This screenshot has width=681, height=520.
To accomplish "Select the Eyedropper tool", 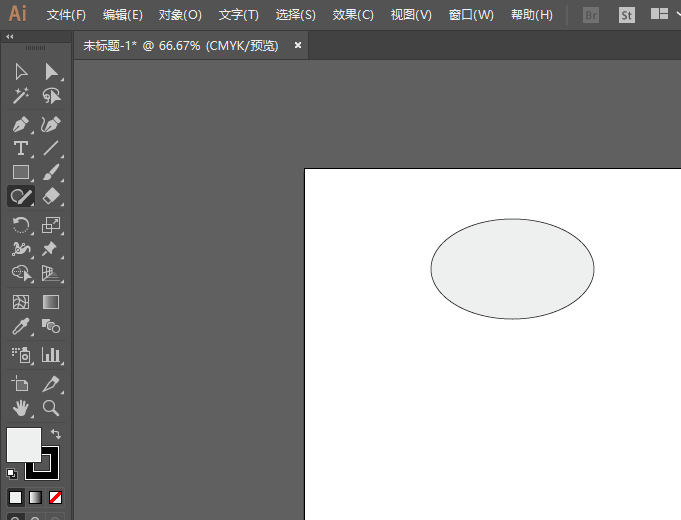I will click(x=20, y=326).
